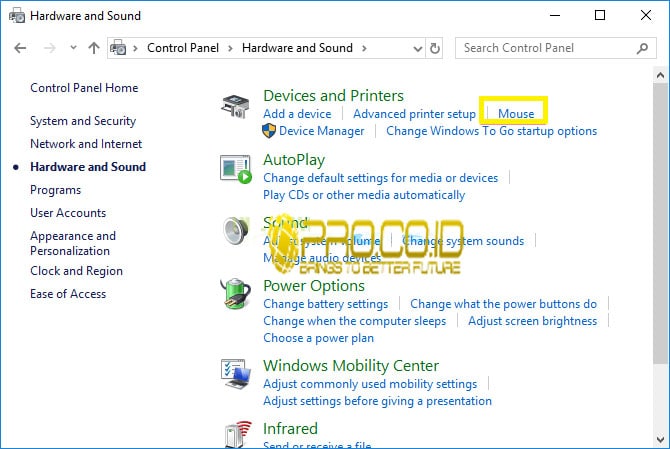Open Change what the power buttons do
This screenshot has width=670, height=449.
point(503,304)
